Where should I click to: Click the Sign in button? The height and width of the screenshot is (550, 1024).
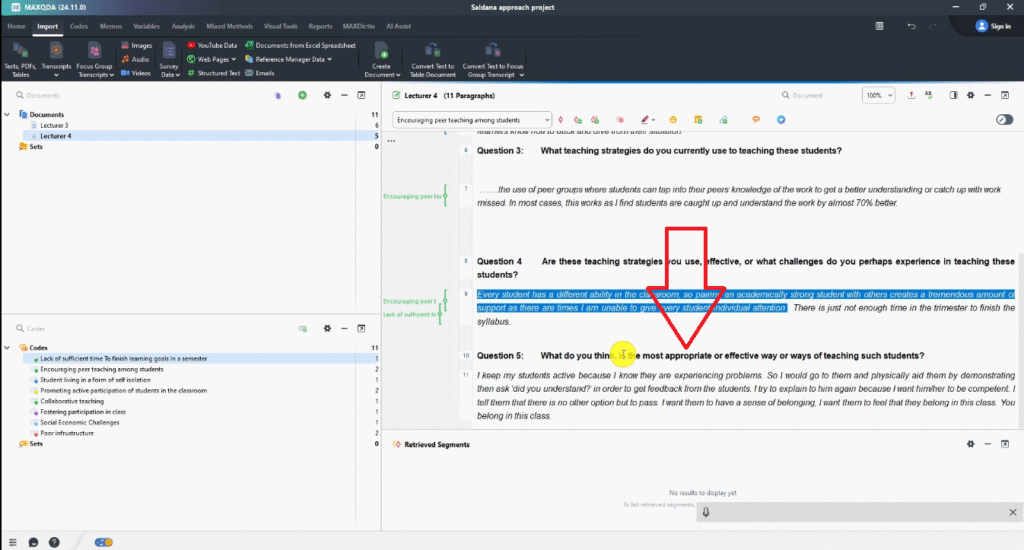[993, 26]
